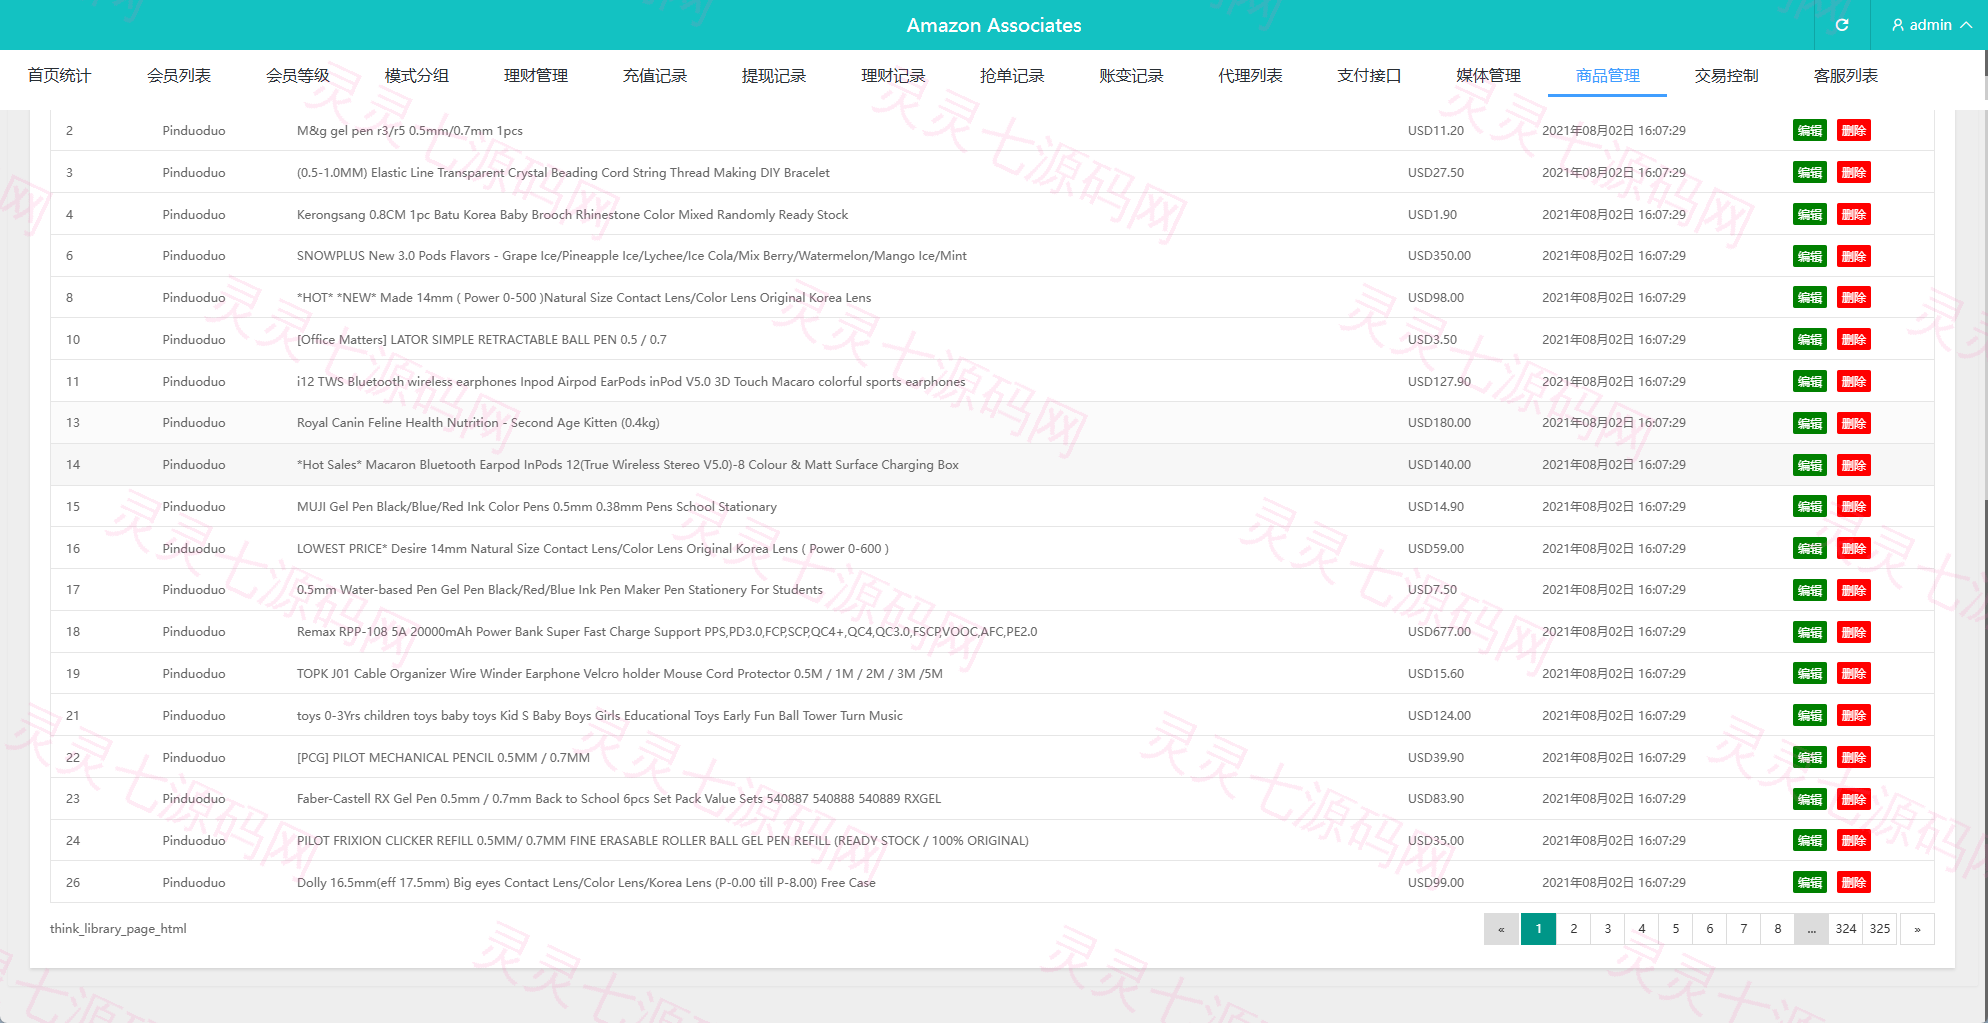Open the 会员等级 tab
This screenshot has width=1988, height=1023.
(x=297, y=76)
